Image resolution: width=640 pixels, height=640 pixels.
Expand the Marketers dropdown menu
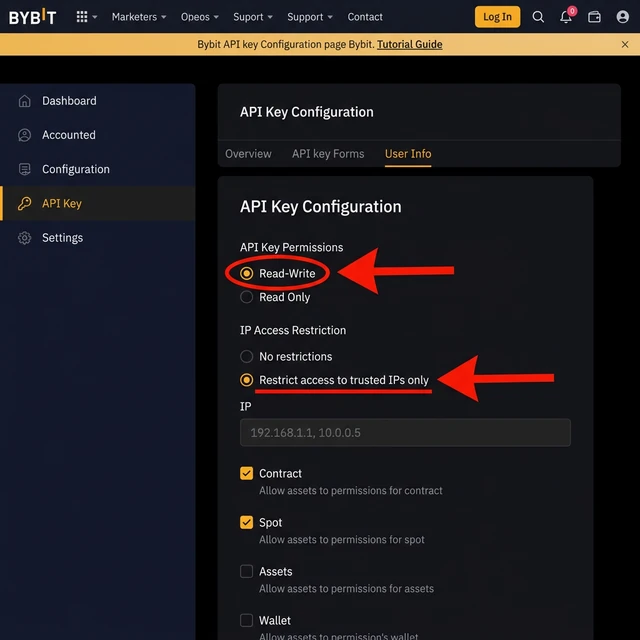139,17
